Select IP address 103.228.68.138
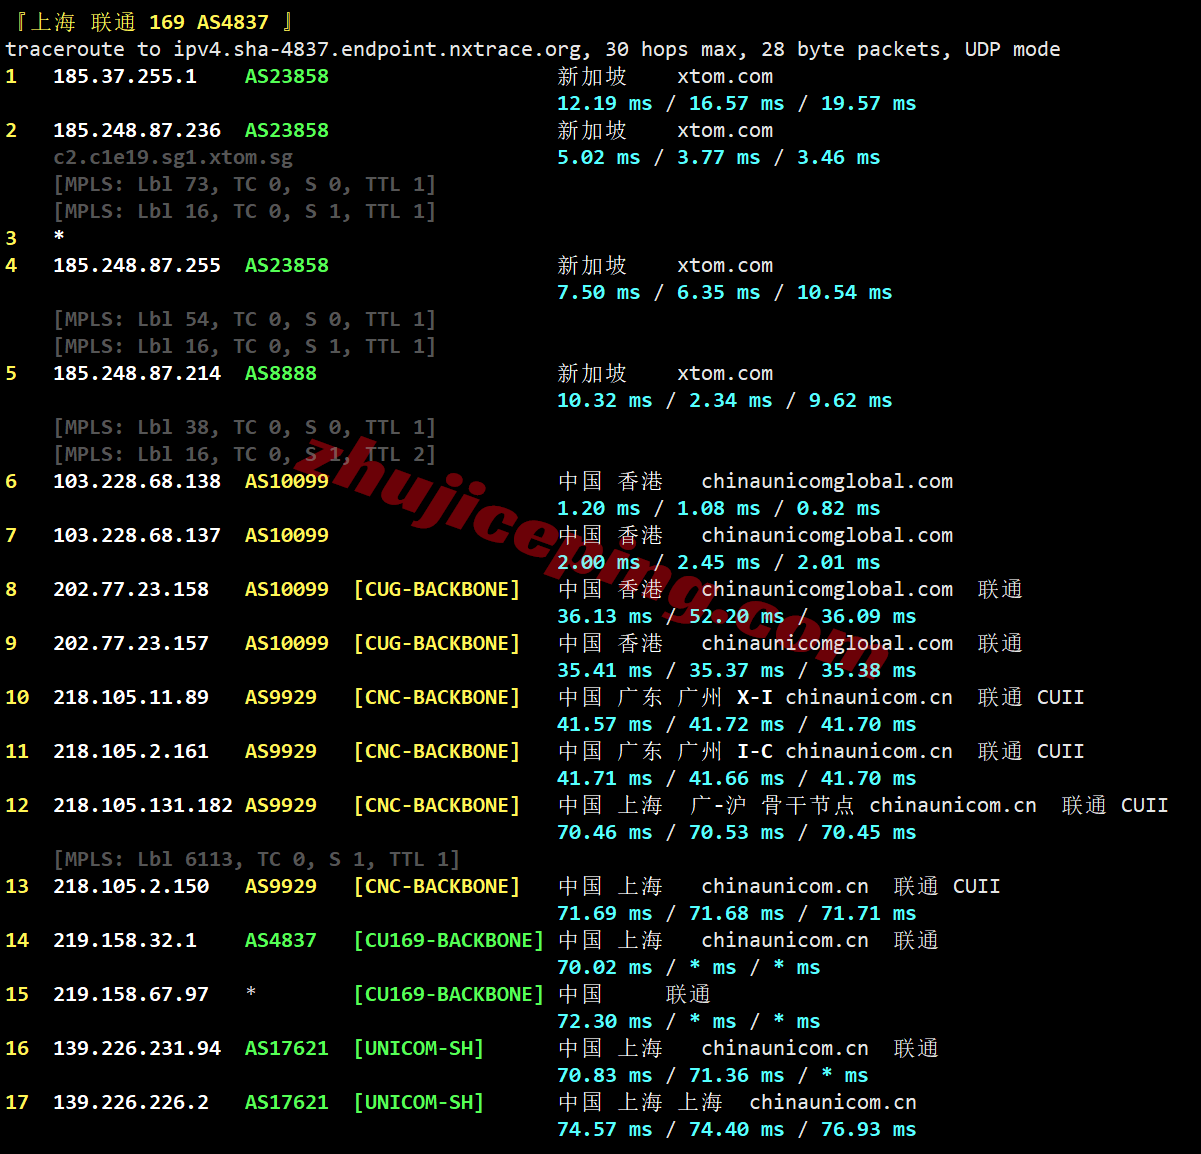This screenshot has height=1154, width=1201. [137, 481]
